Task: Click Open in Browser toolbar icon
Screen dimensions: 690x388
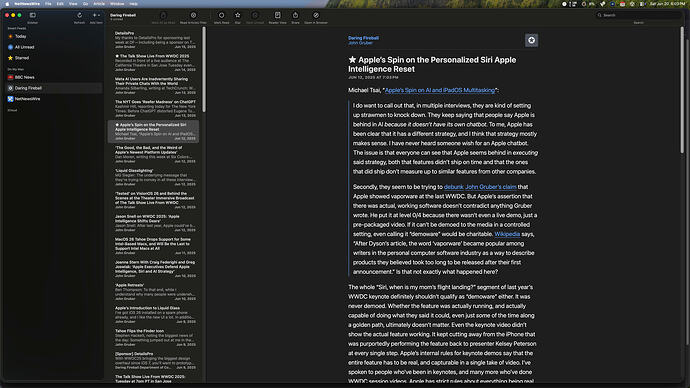Action: [316, 15]
